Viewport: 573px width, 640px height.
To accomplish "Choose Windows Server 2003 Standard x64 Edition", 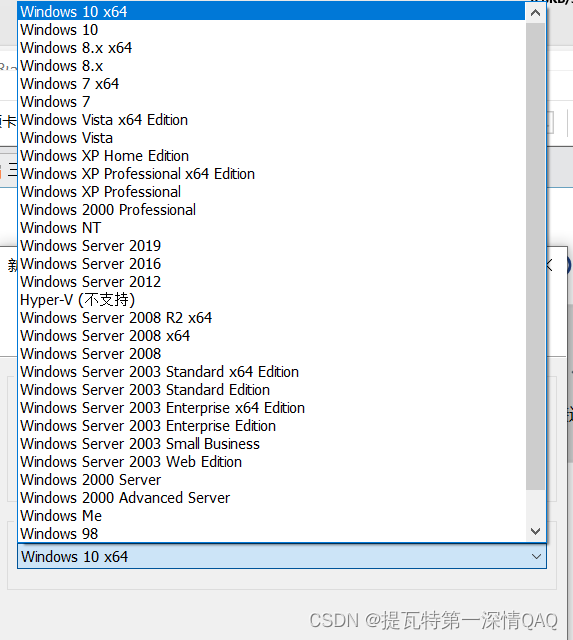I will click(271, 371).
